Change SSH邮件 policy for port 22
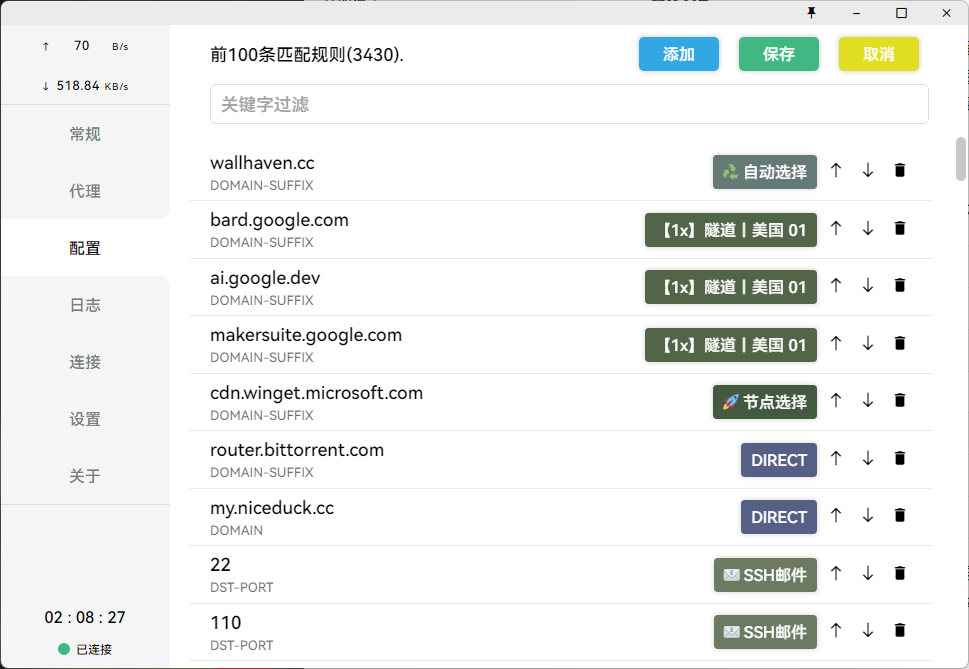 coord(765,575)
